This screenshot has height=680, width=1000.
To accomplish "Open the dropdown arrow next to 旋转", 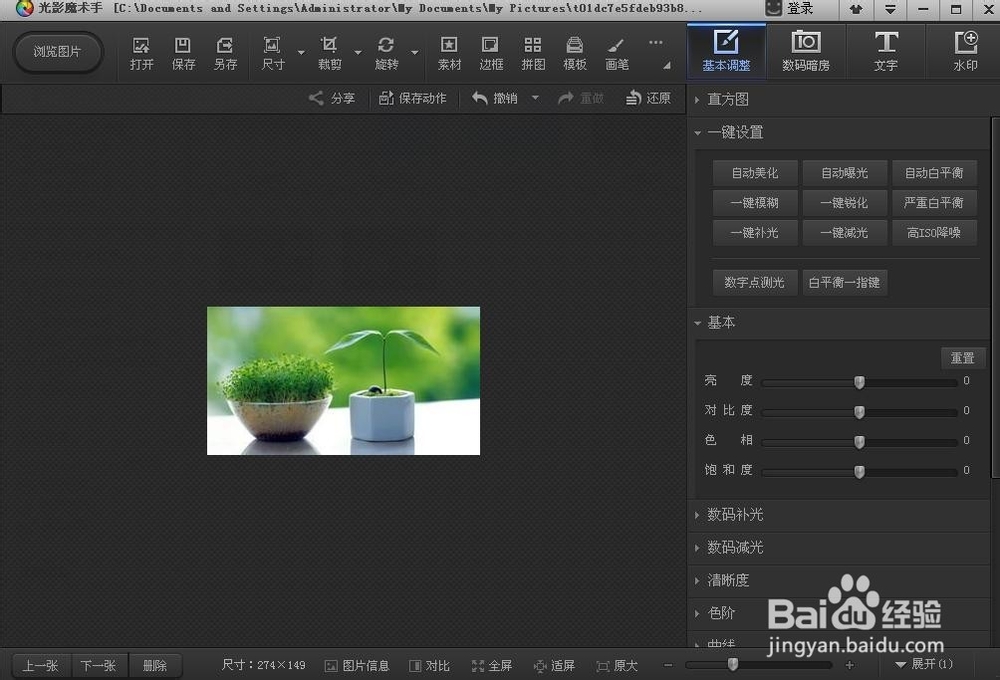I will [415, 53].
